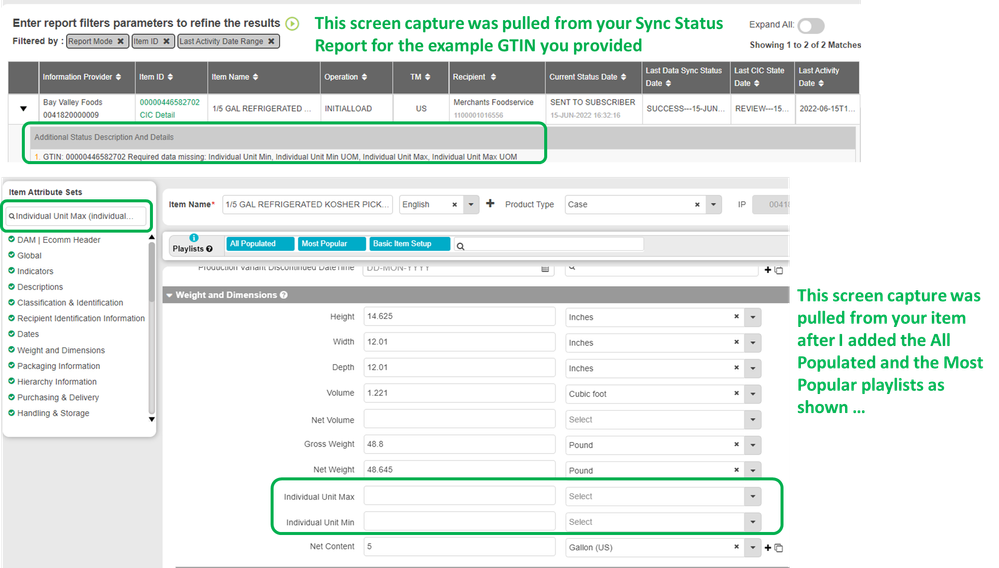Viewport: 999px width, 568px height.
Task: Click the playlist search field
Action: [549, 245]
